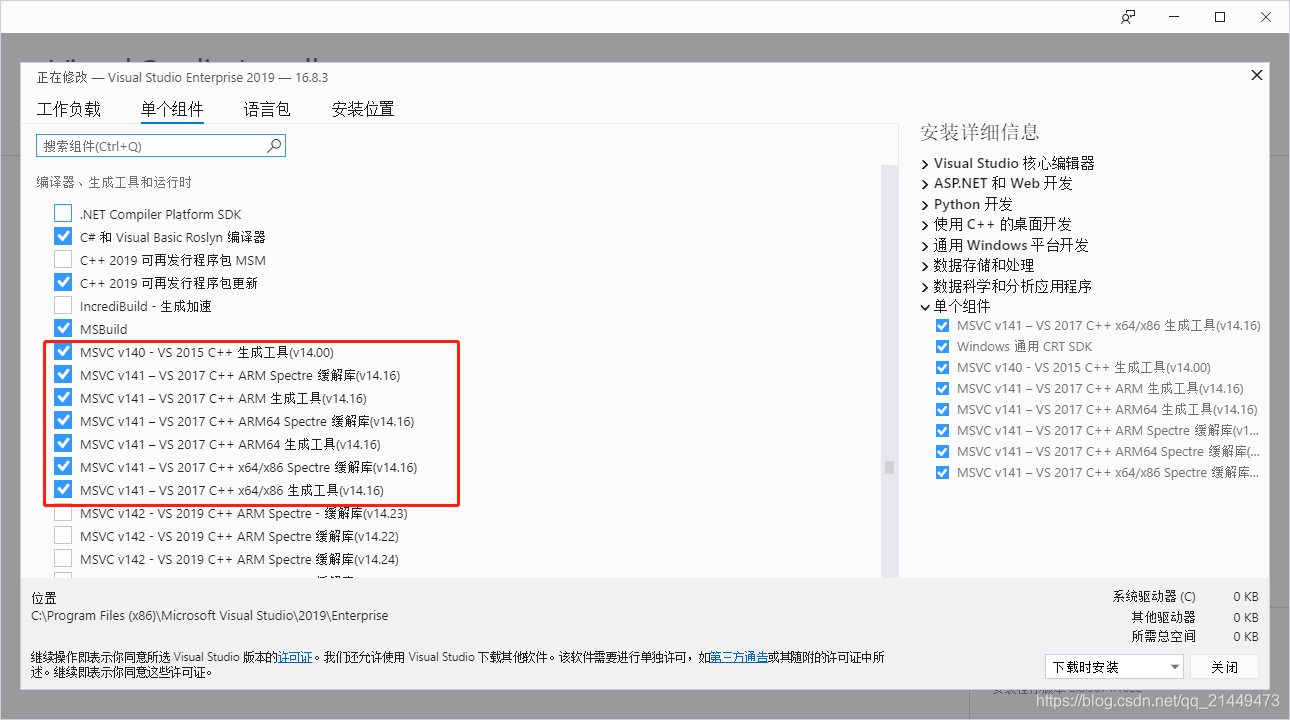Click the feedback icon in the title bar
Image resolution: width=1290 pixels, height=720 pixels.
(x=1128, y=17)
